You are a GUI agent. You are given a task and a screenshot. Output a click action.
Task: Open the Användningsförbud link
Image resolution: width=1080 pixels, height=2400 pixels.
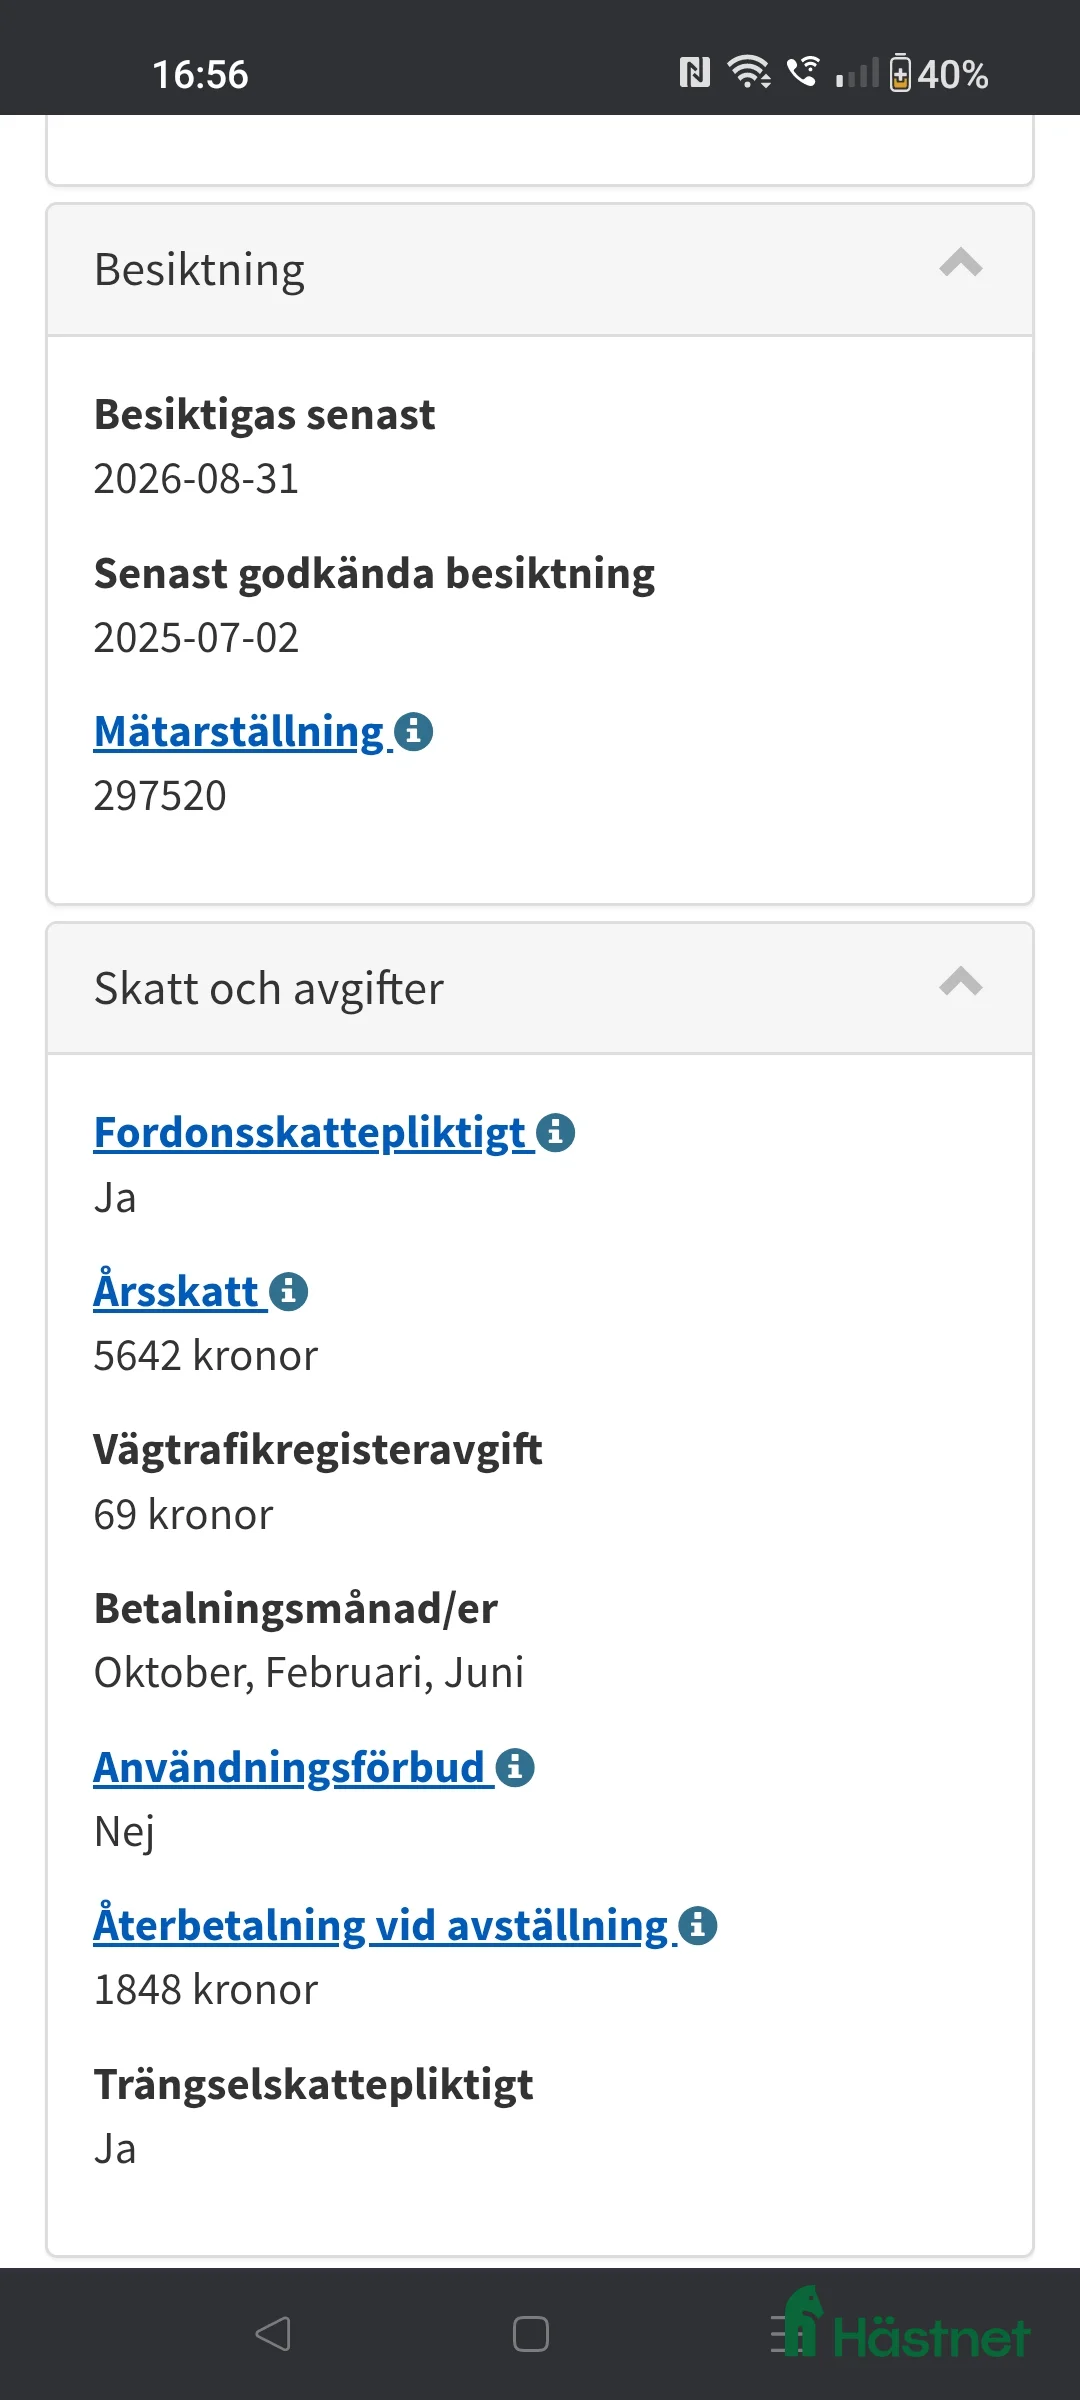[x=288, y=1766]
